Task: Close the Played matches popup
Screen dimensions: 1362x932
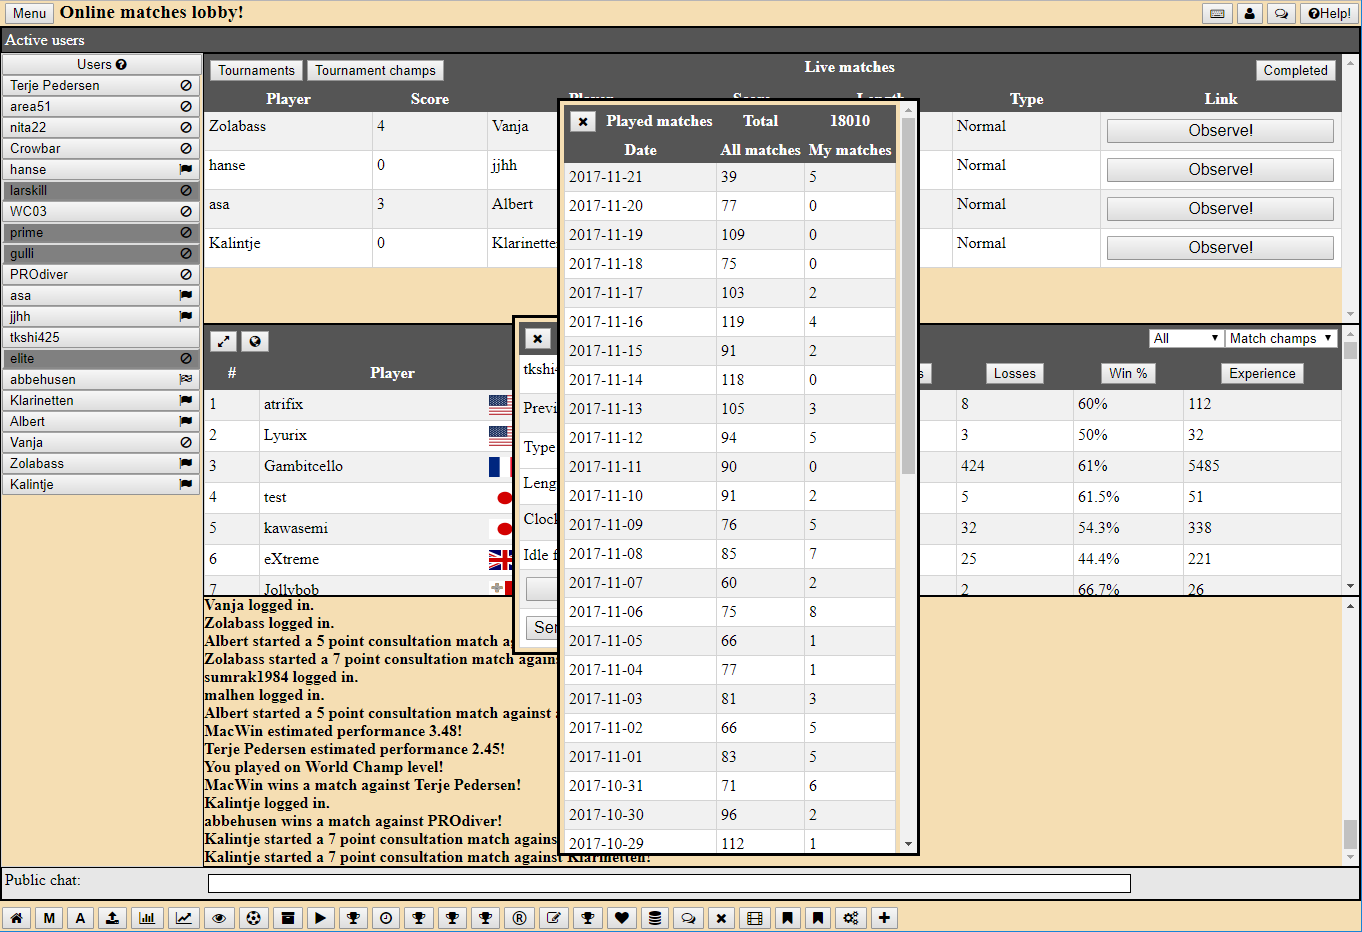Action: point(583,121)
